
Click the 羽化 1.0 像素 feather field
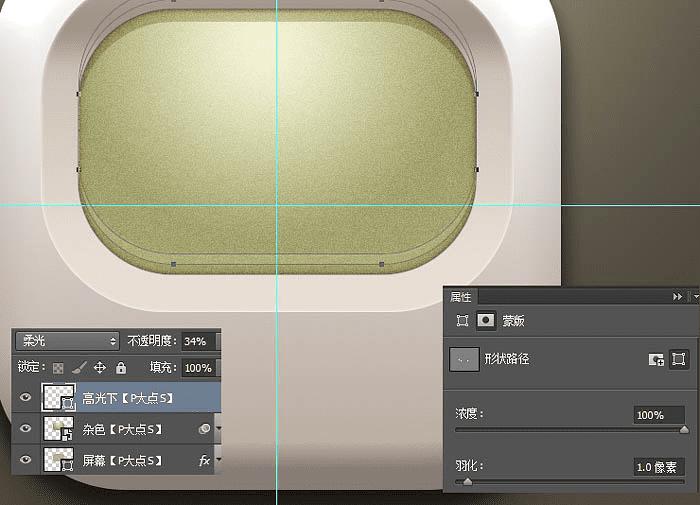(659, 467)
